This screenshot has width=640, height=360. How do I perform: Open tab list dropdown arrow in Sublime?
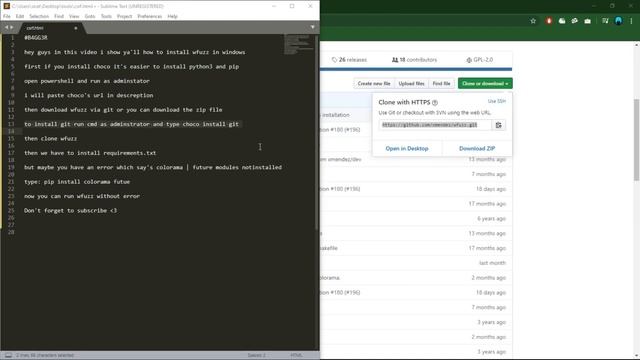[x=313, y=27]
